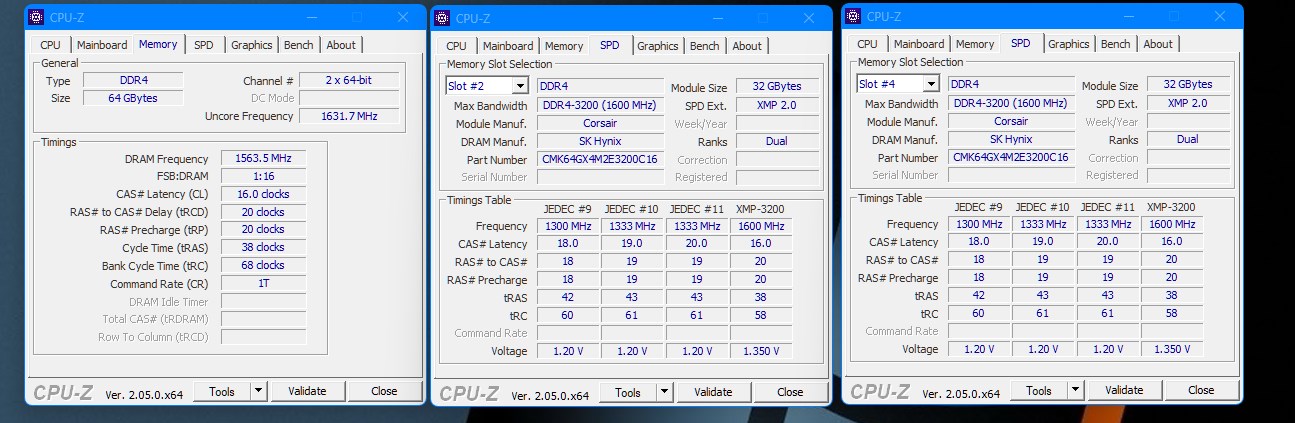
Task: Open the Bench tab in the Slot #4 window
Action: (1115, 44)
